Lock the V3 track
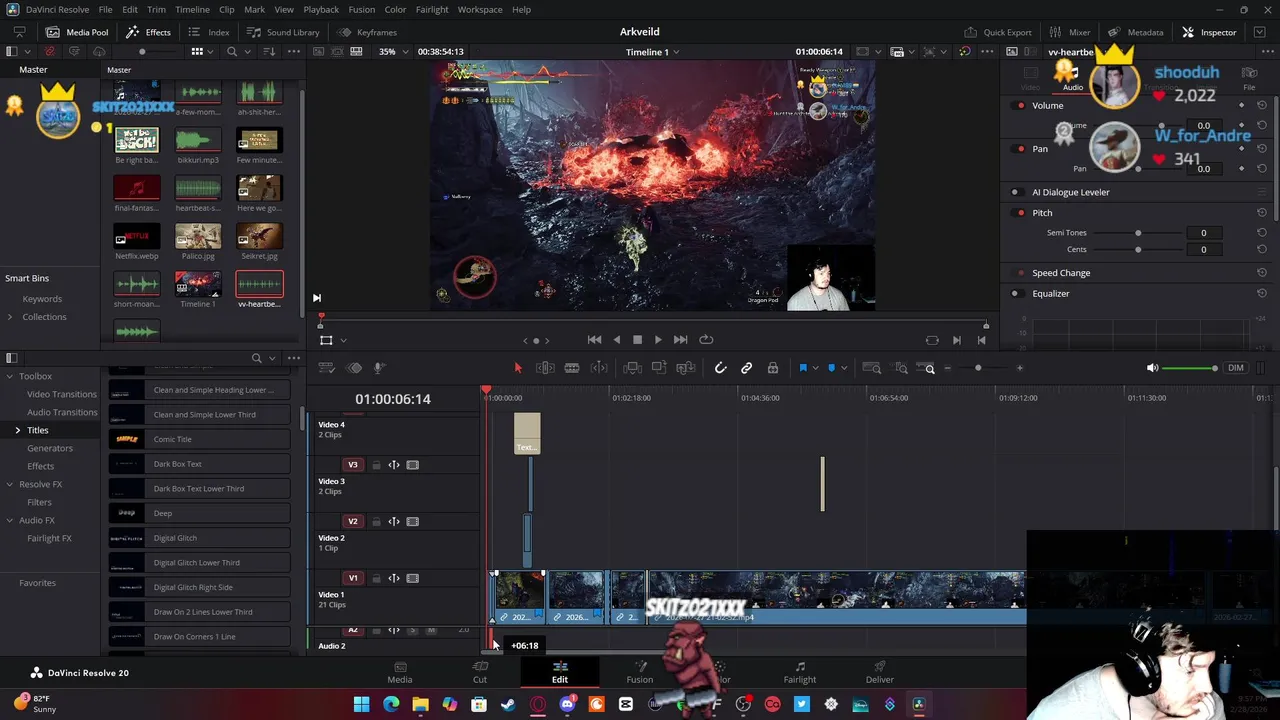This screenshot has width=1280, height=720. [x=376, y=465]
